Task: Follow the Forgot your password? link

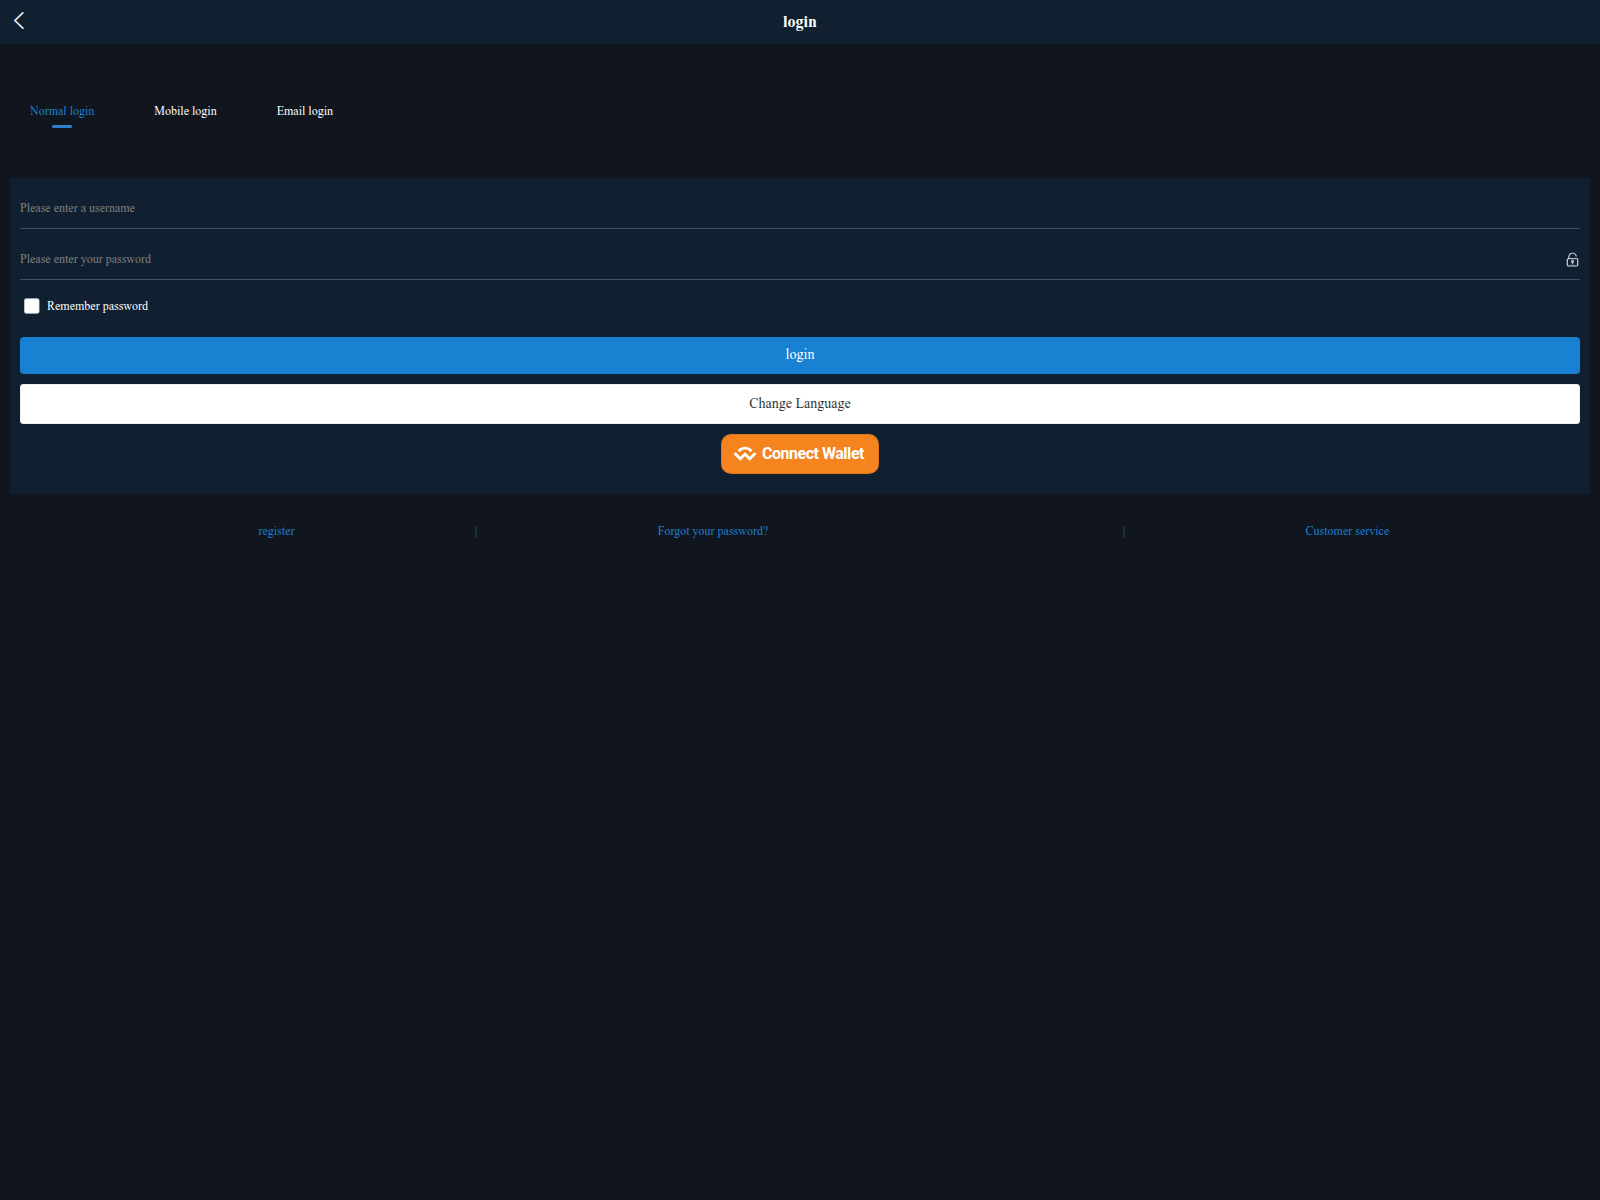Action: (713, 531)
